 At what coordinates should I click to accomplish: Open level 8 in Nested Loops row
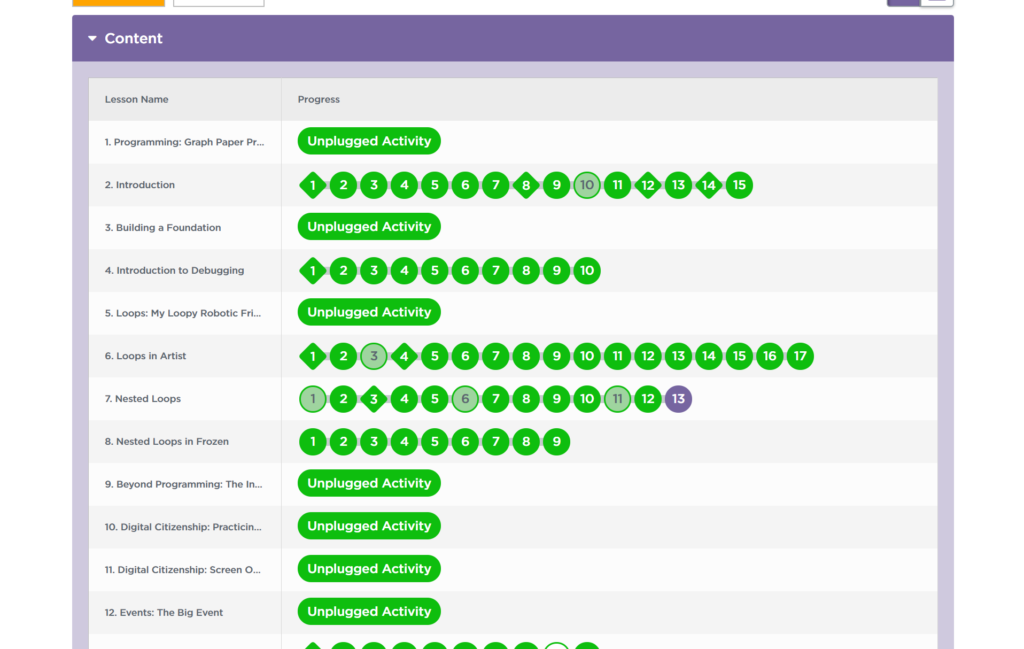point(526,399)
